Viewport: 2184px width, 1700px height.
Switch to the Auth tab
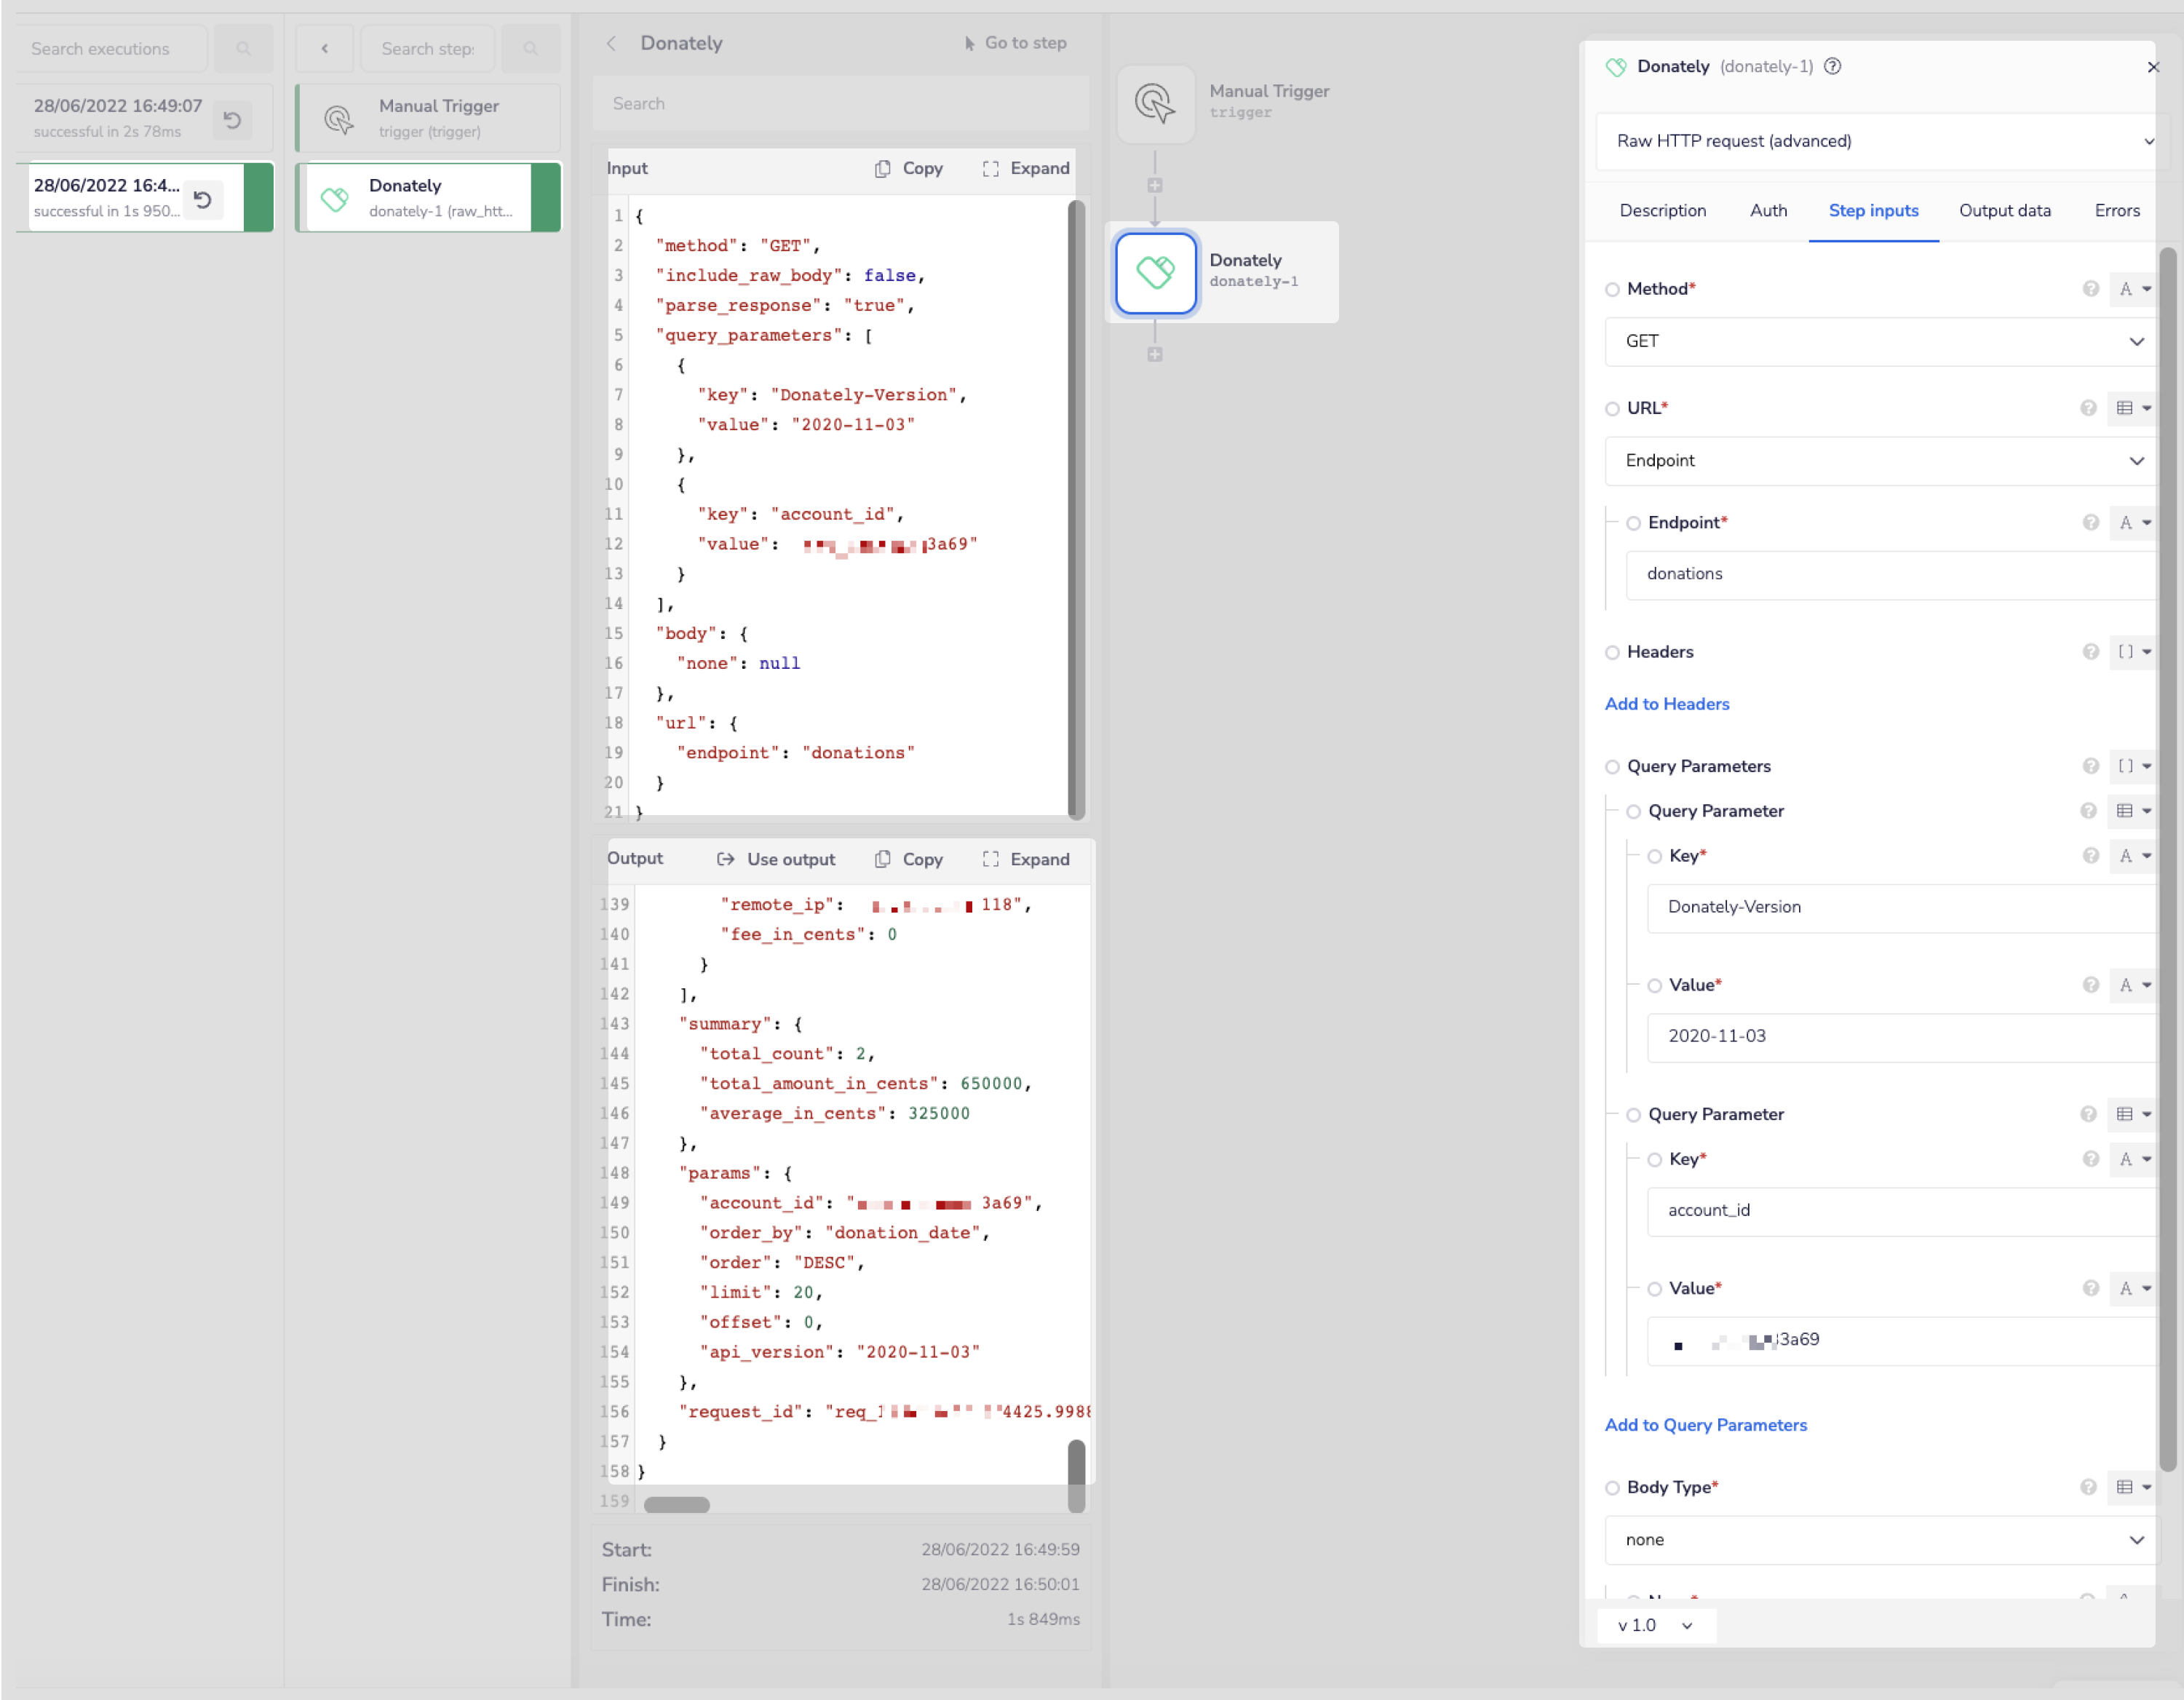[x=1768, y=211]
